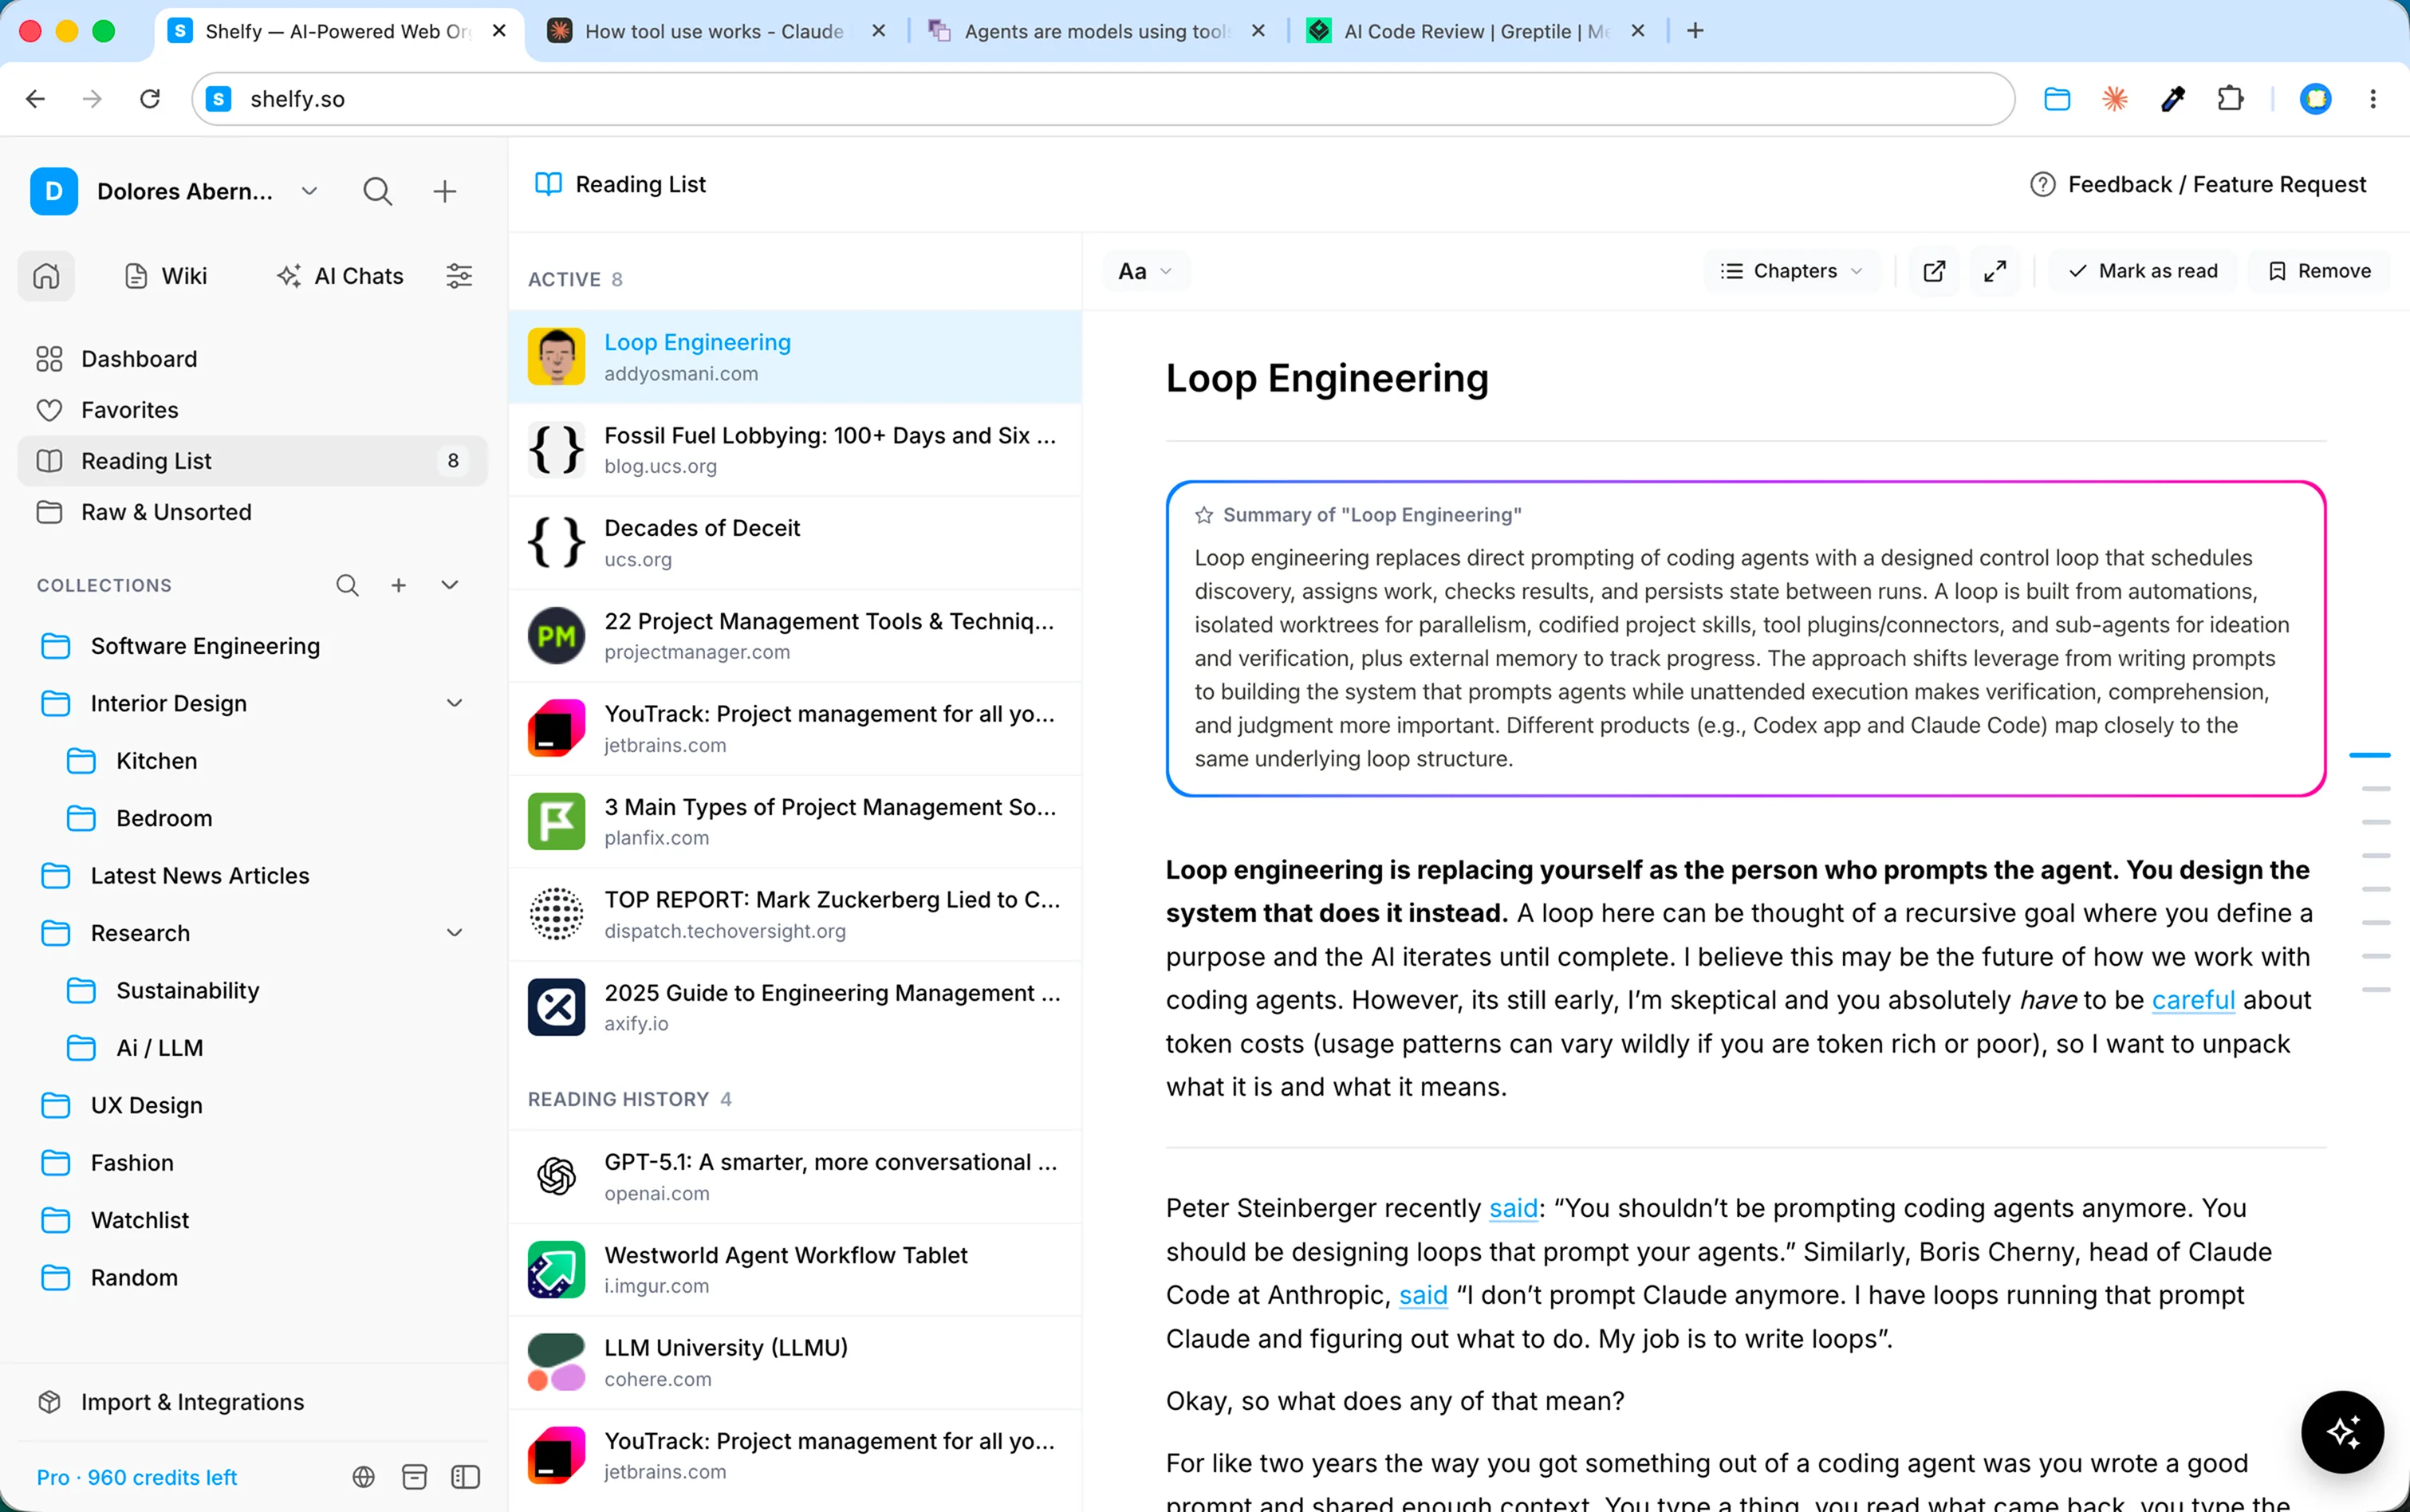Open the AI sparkle assistant button
The width and height of the screenshot is (2410, 1512).
tap(2342, 1431)
